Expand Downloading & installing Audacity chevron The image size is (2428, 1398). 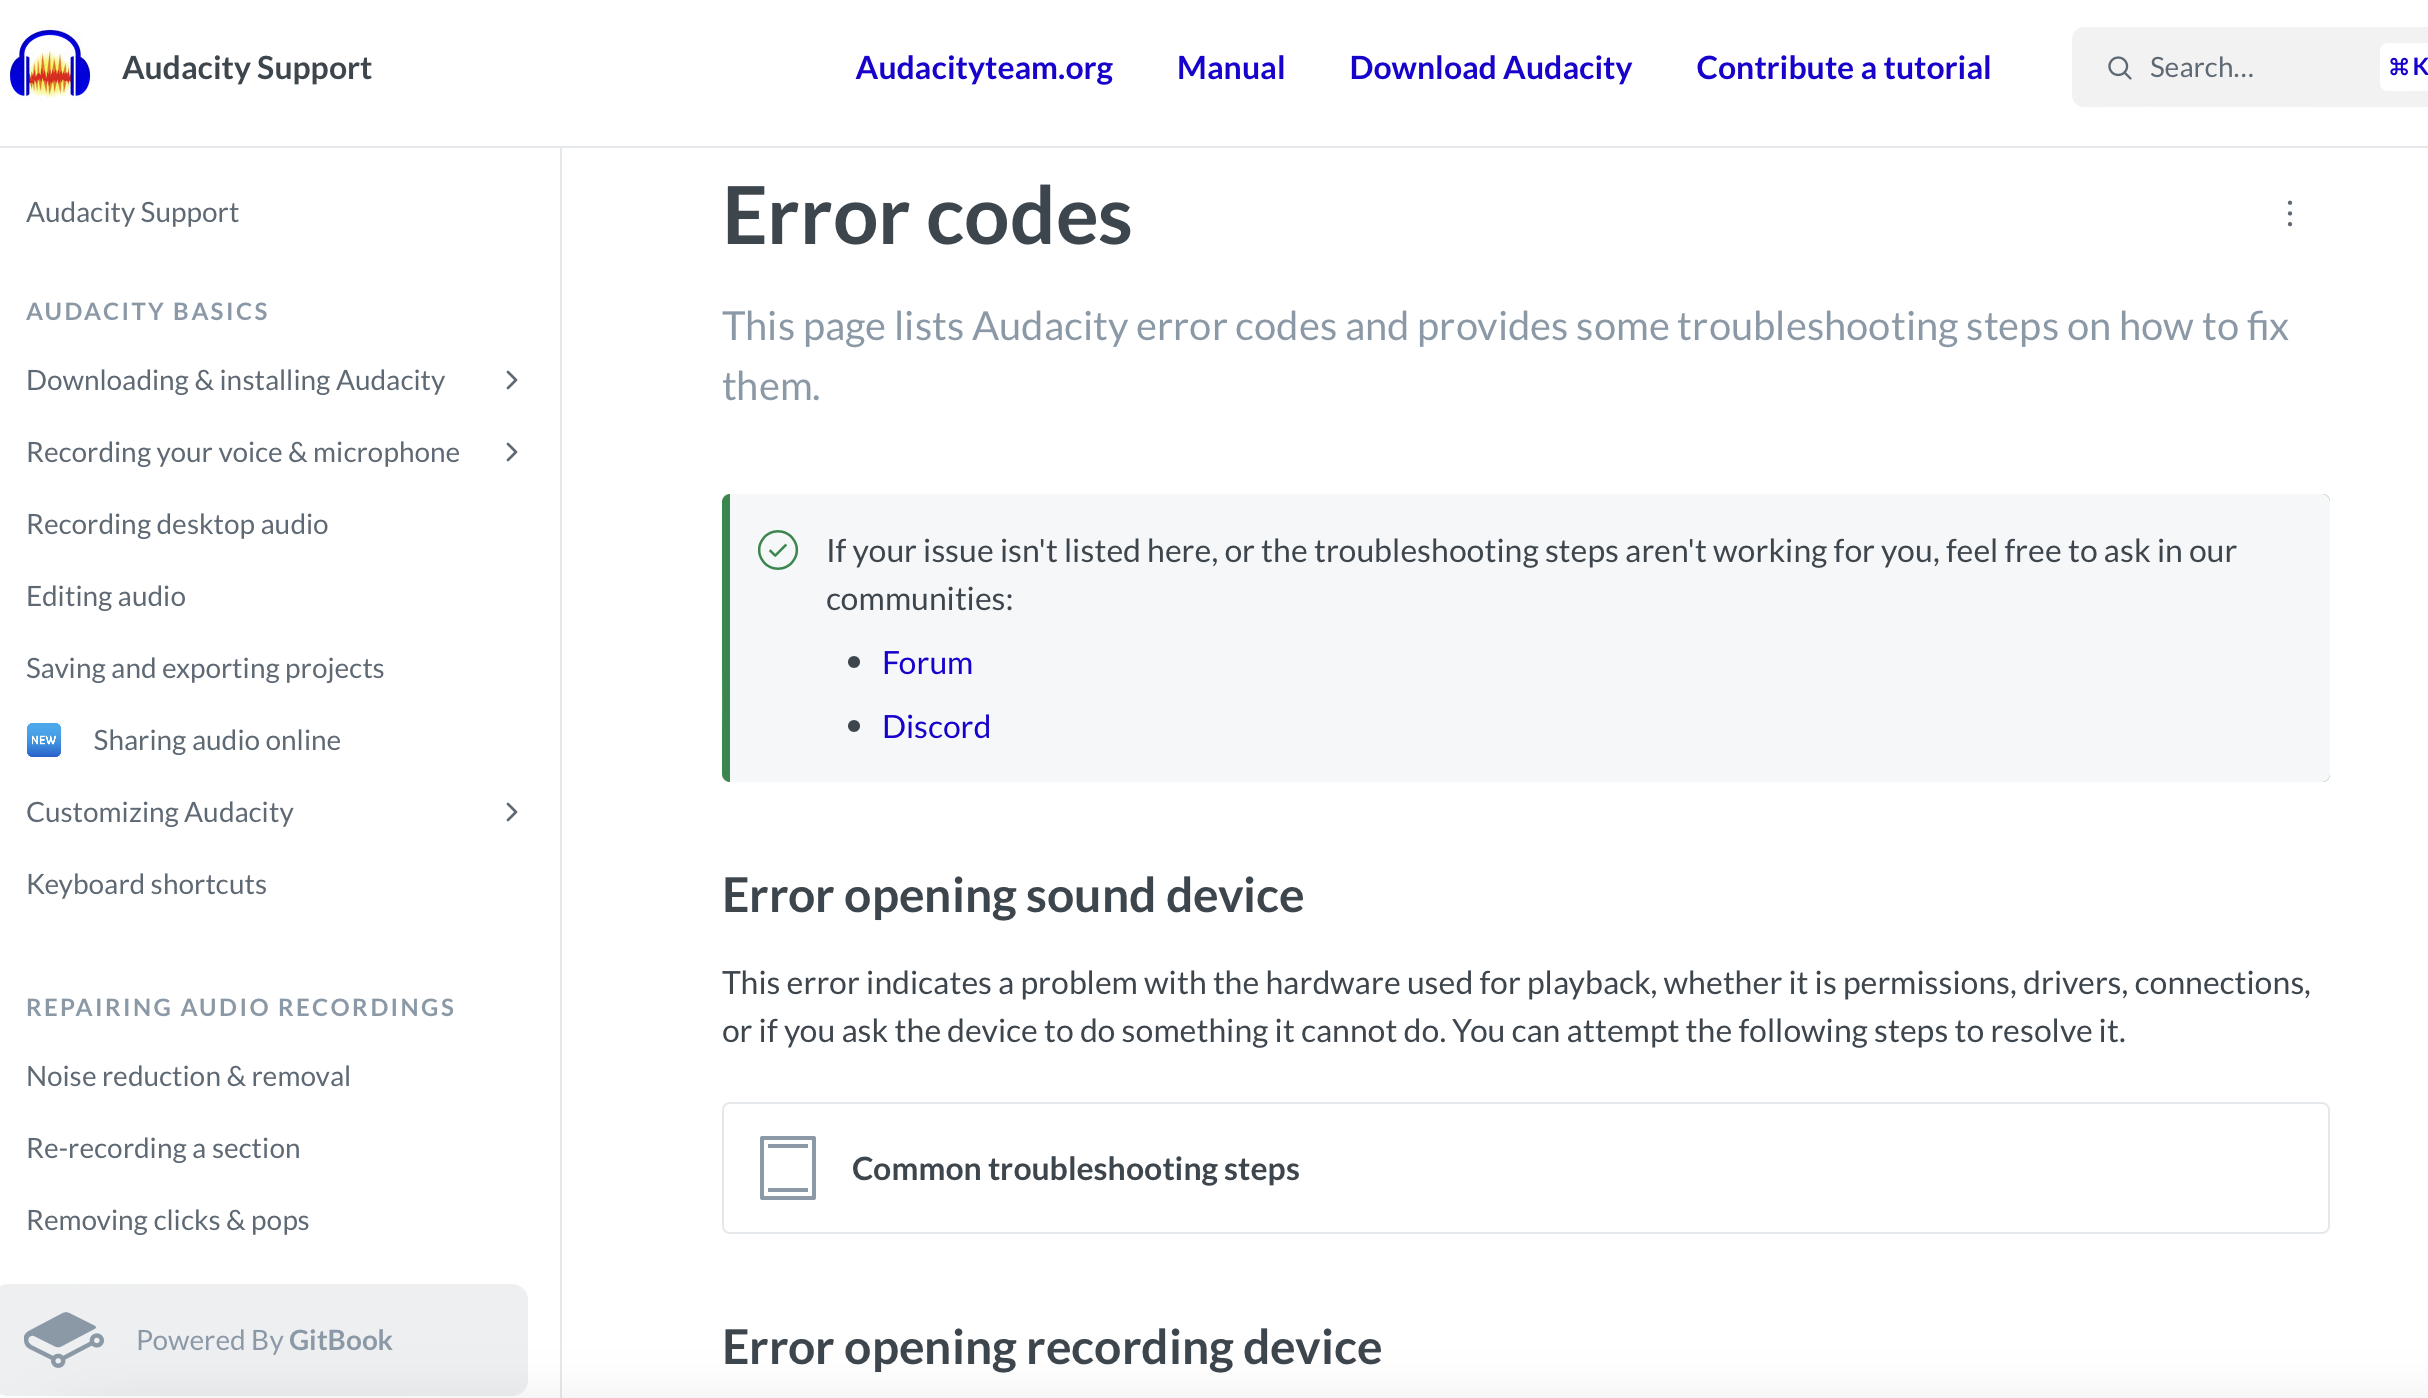(x=512, y=380)
